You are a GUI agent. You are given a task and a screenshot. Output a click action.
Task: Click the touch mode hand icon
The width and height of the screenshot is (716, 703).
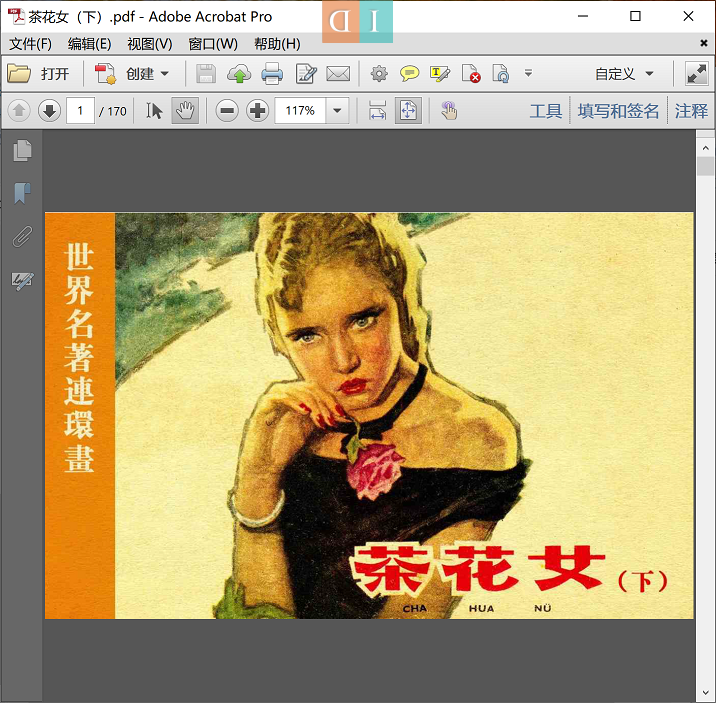[x=449, y=110]
